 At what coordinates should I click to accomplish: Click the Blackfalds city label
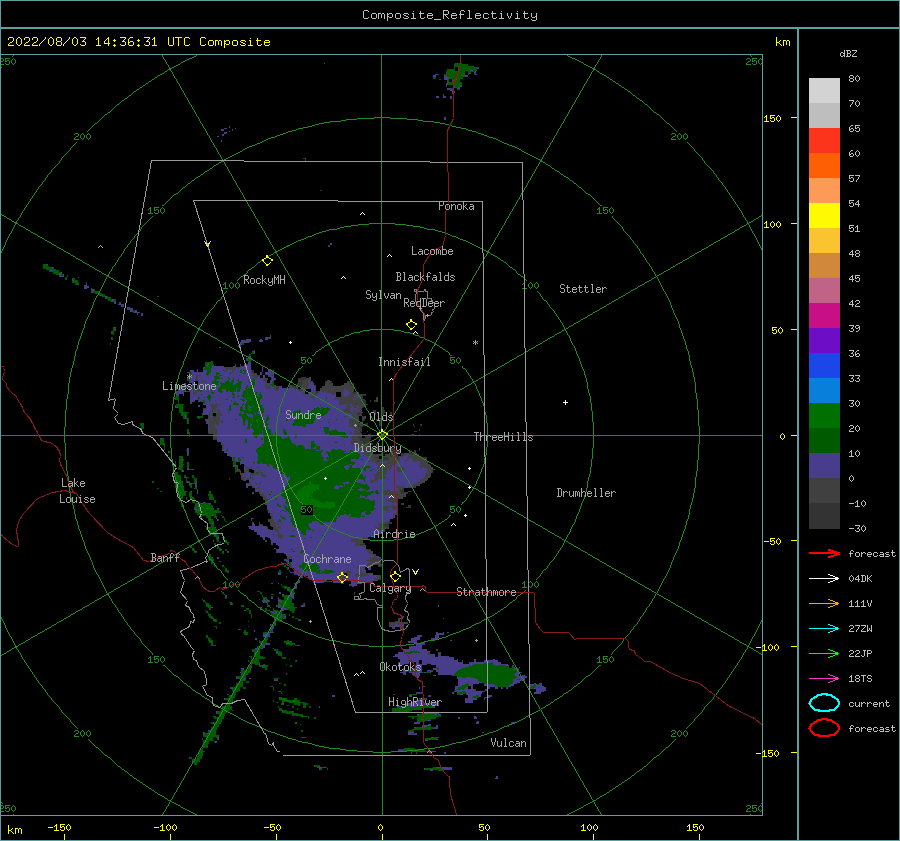click(x=425, y=277)
